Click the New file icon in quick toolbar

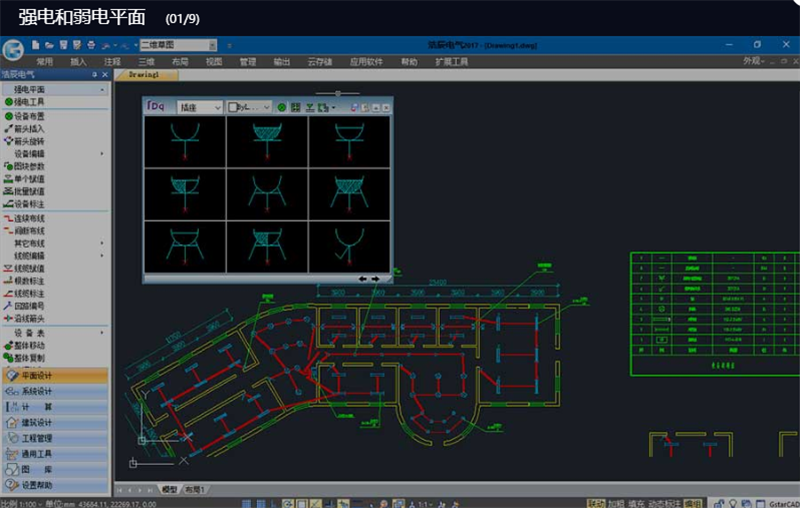point(37,45)
